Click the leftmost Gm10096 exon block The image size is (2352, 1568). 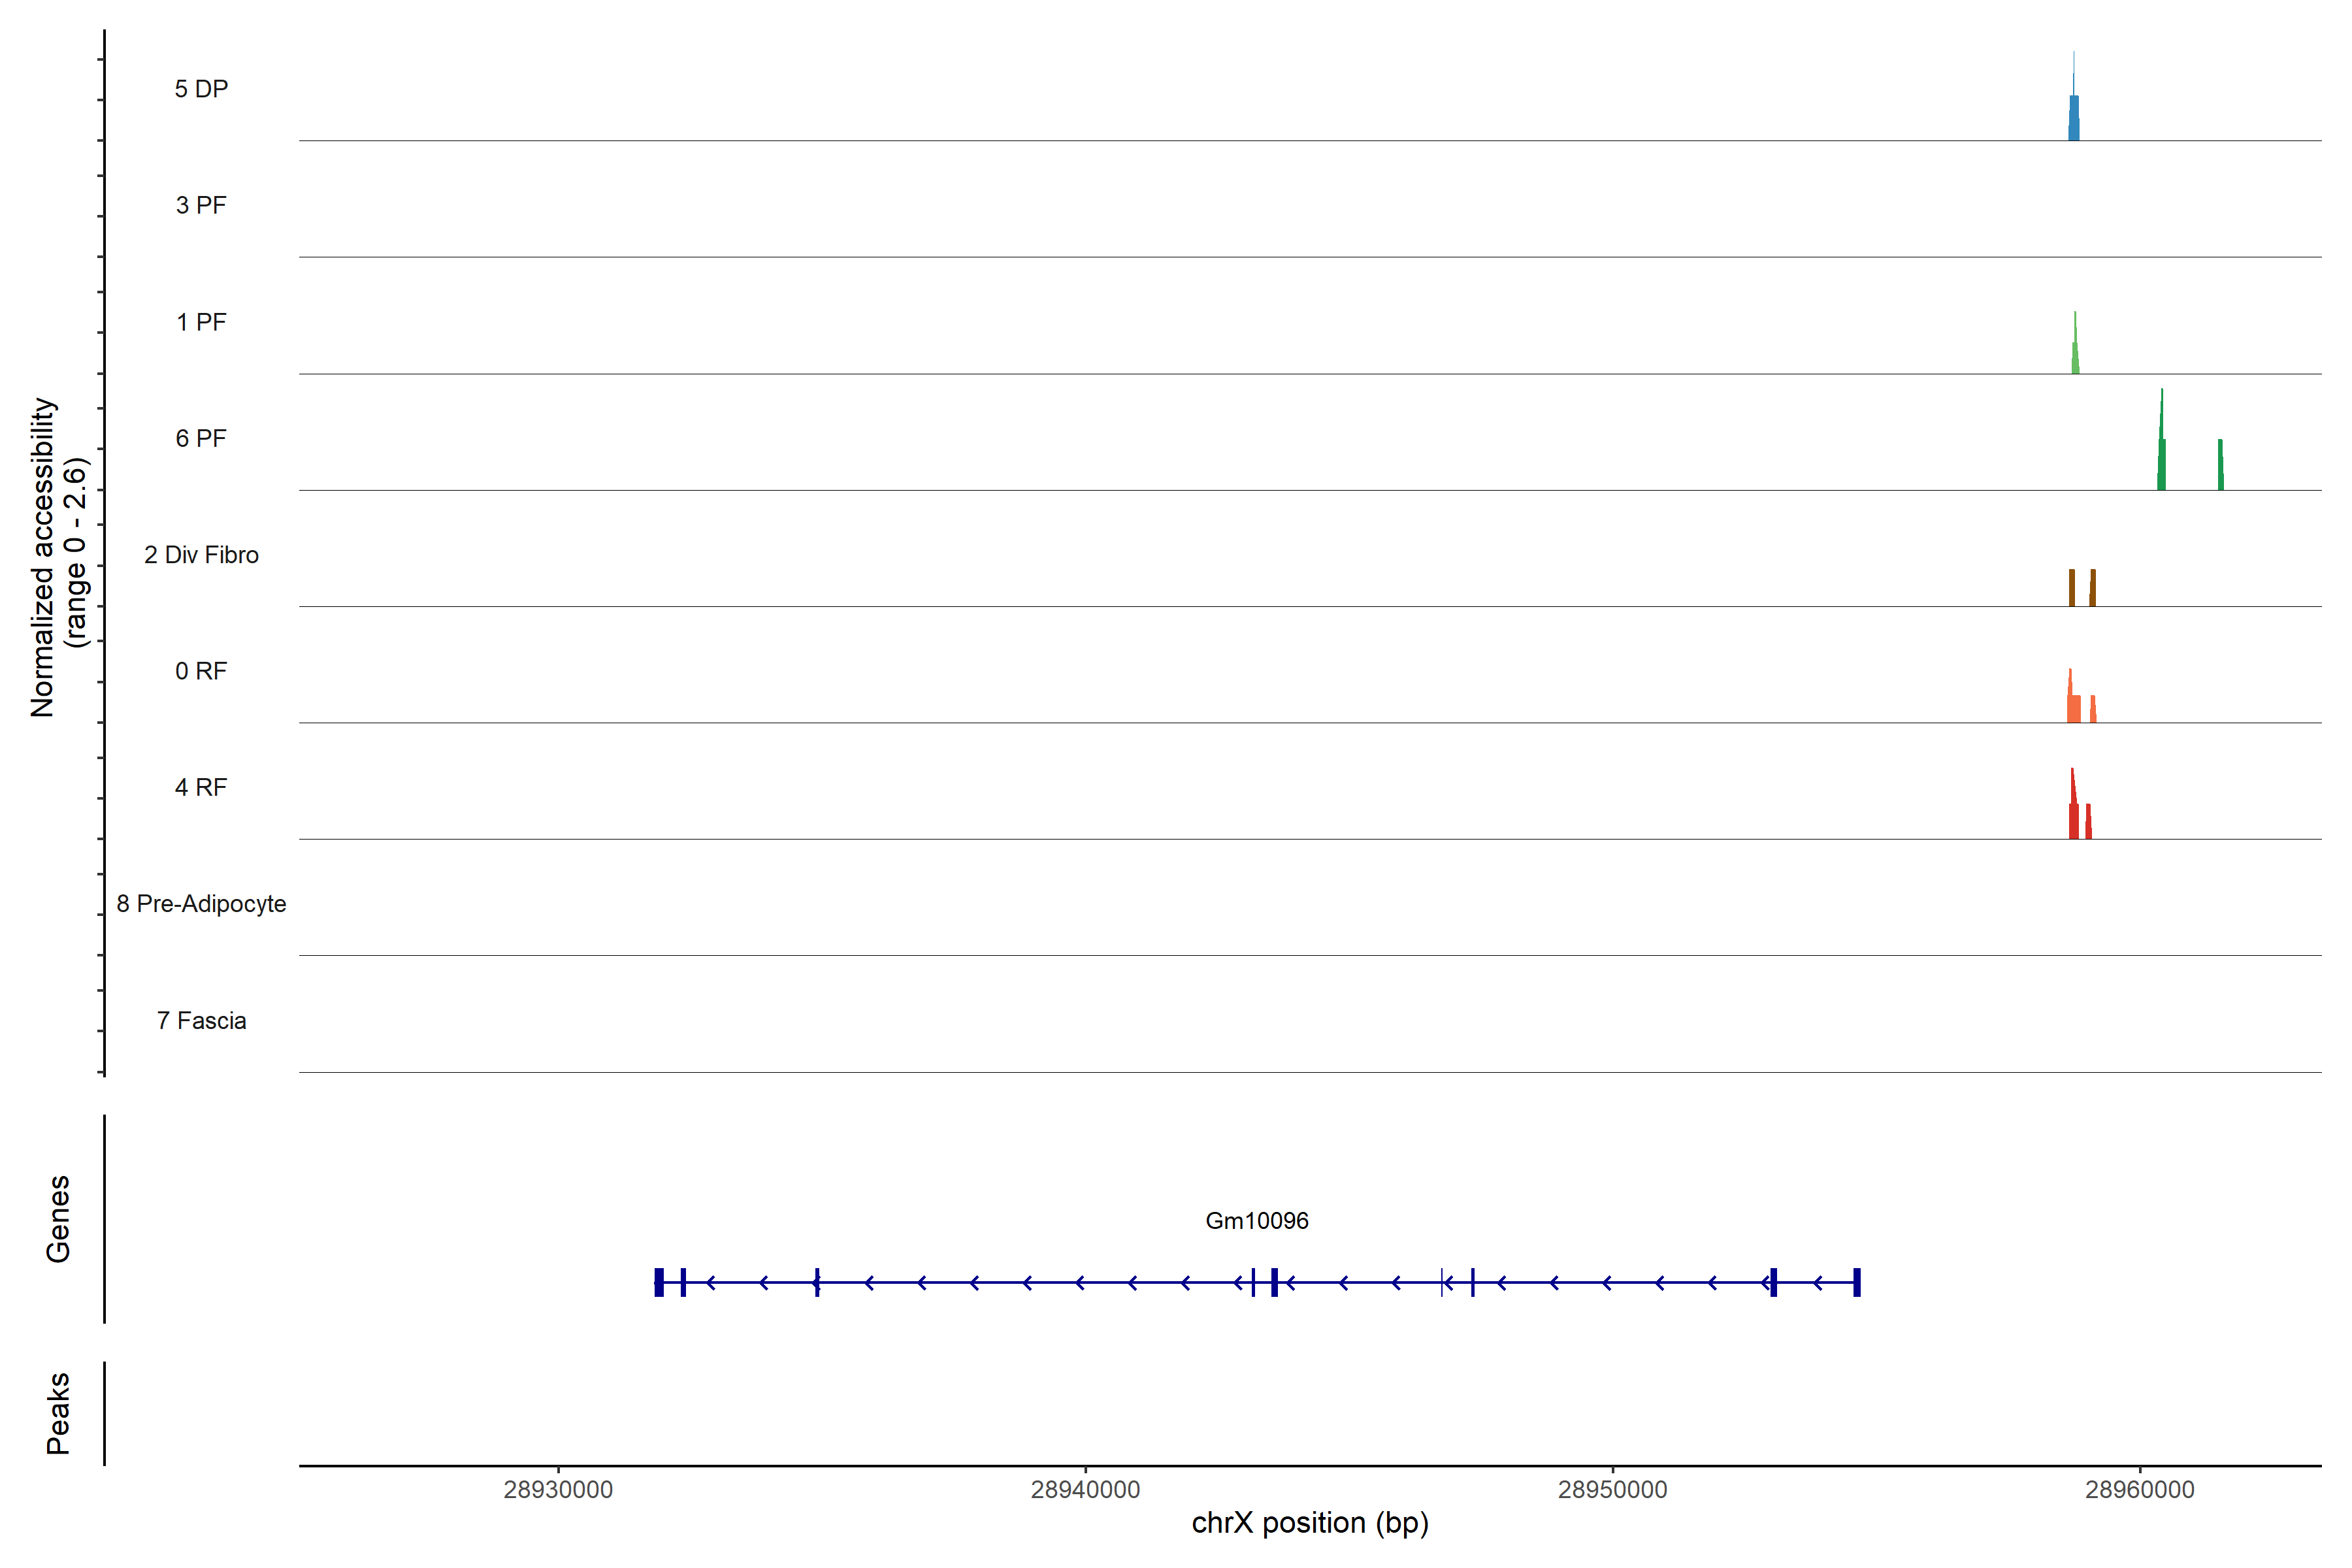(x=659, y=1282)
